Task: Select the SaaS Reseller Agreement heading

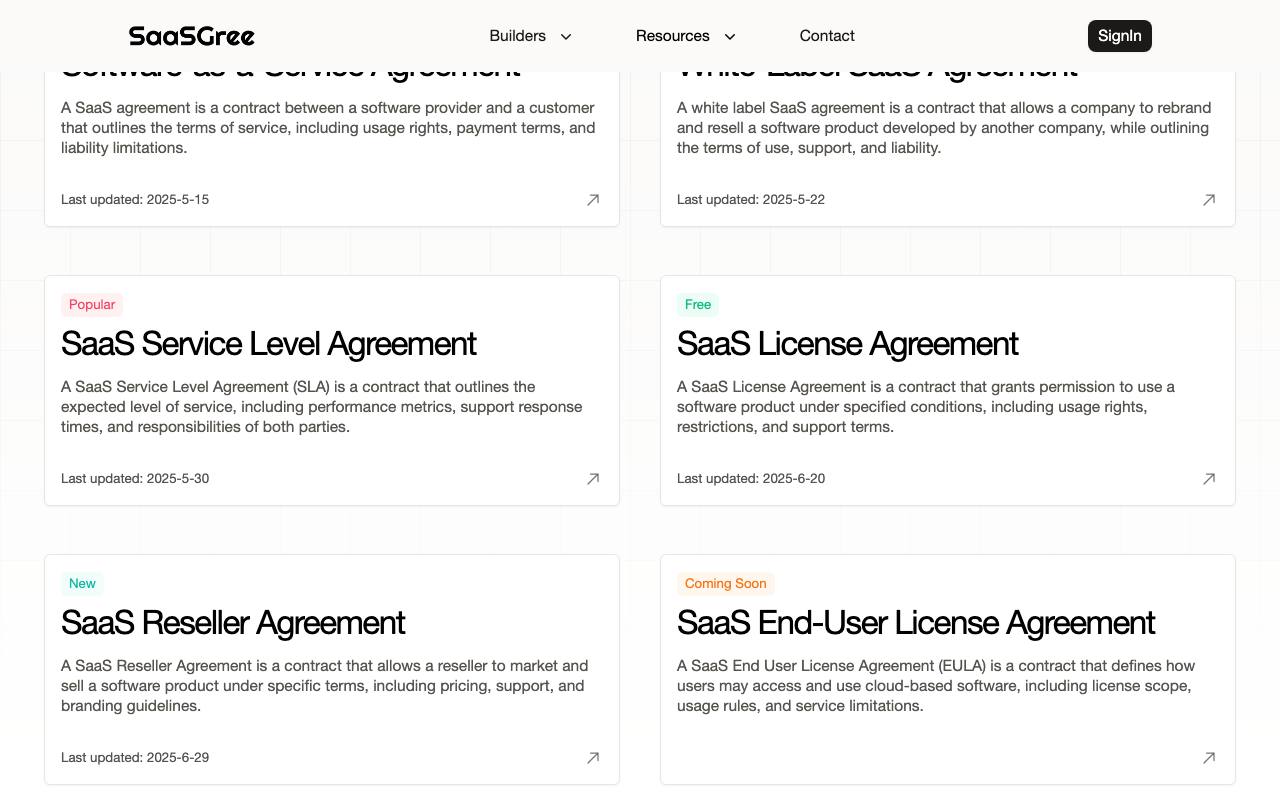Action: coord(233,623)
